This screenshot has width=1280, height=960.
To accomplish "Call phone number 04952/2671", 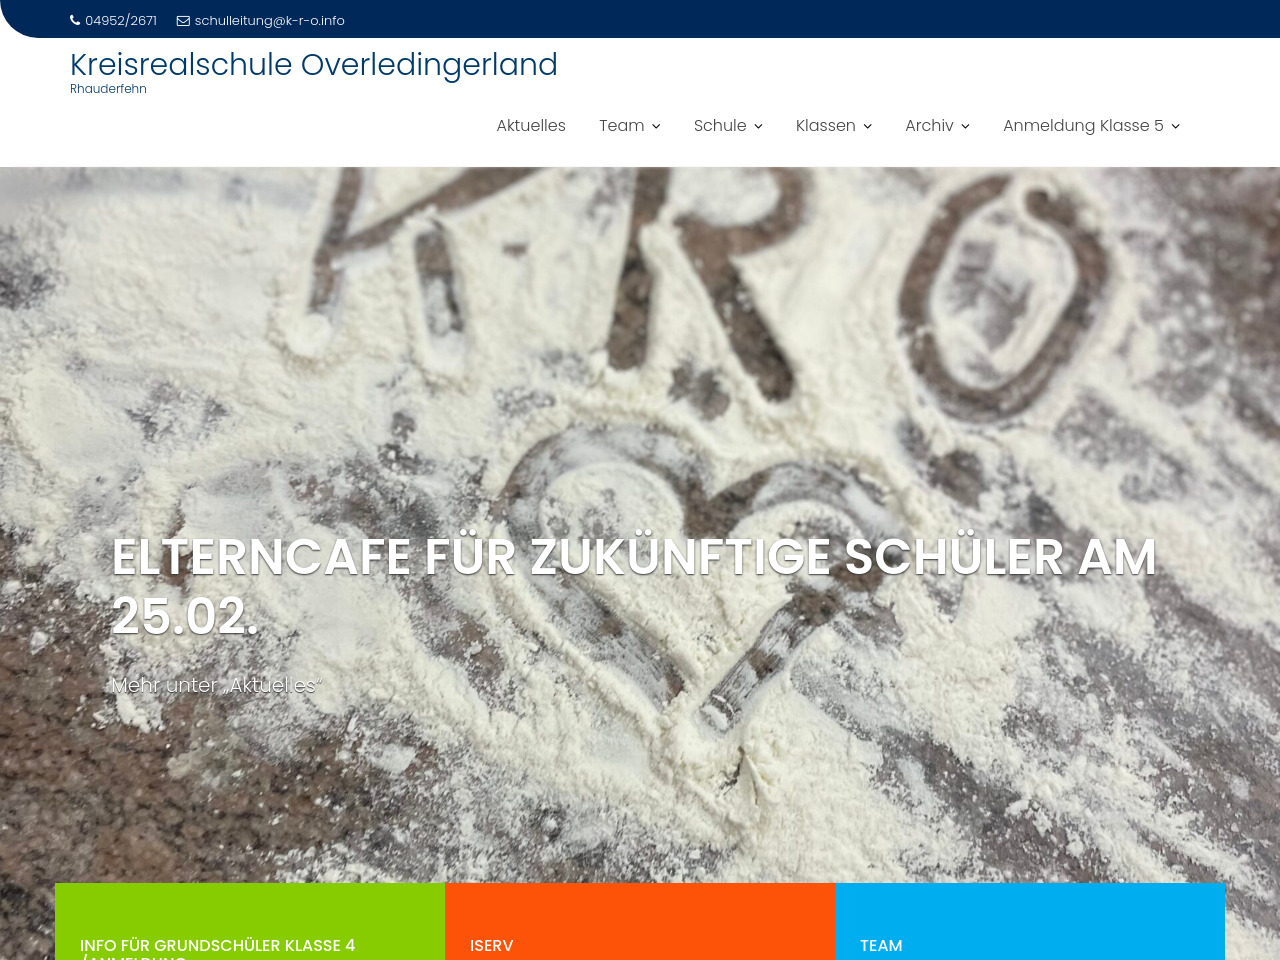I will [x=121, y=21].
